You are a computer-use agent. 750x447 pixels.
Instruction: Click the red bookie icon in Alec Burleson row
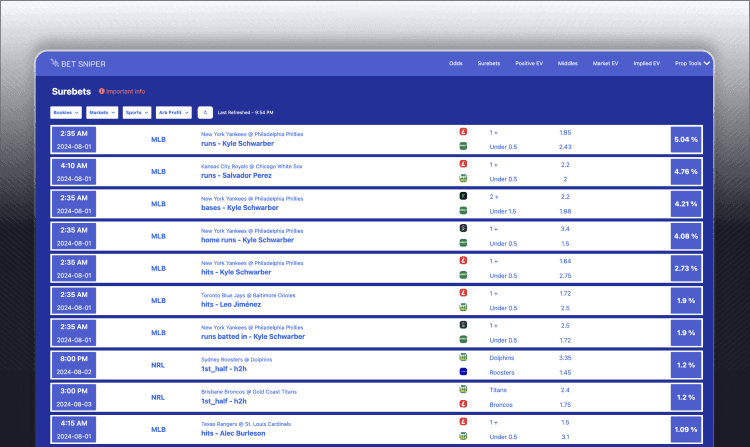[463, 421]
